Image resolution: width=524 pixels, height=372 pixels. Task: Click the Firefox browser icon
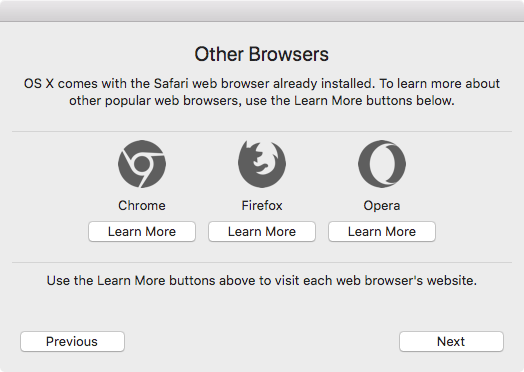pyautogui.click(x=262, y=164)
